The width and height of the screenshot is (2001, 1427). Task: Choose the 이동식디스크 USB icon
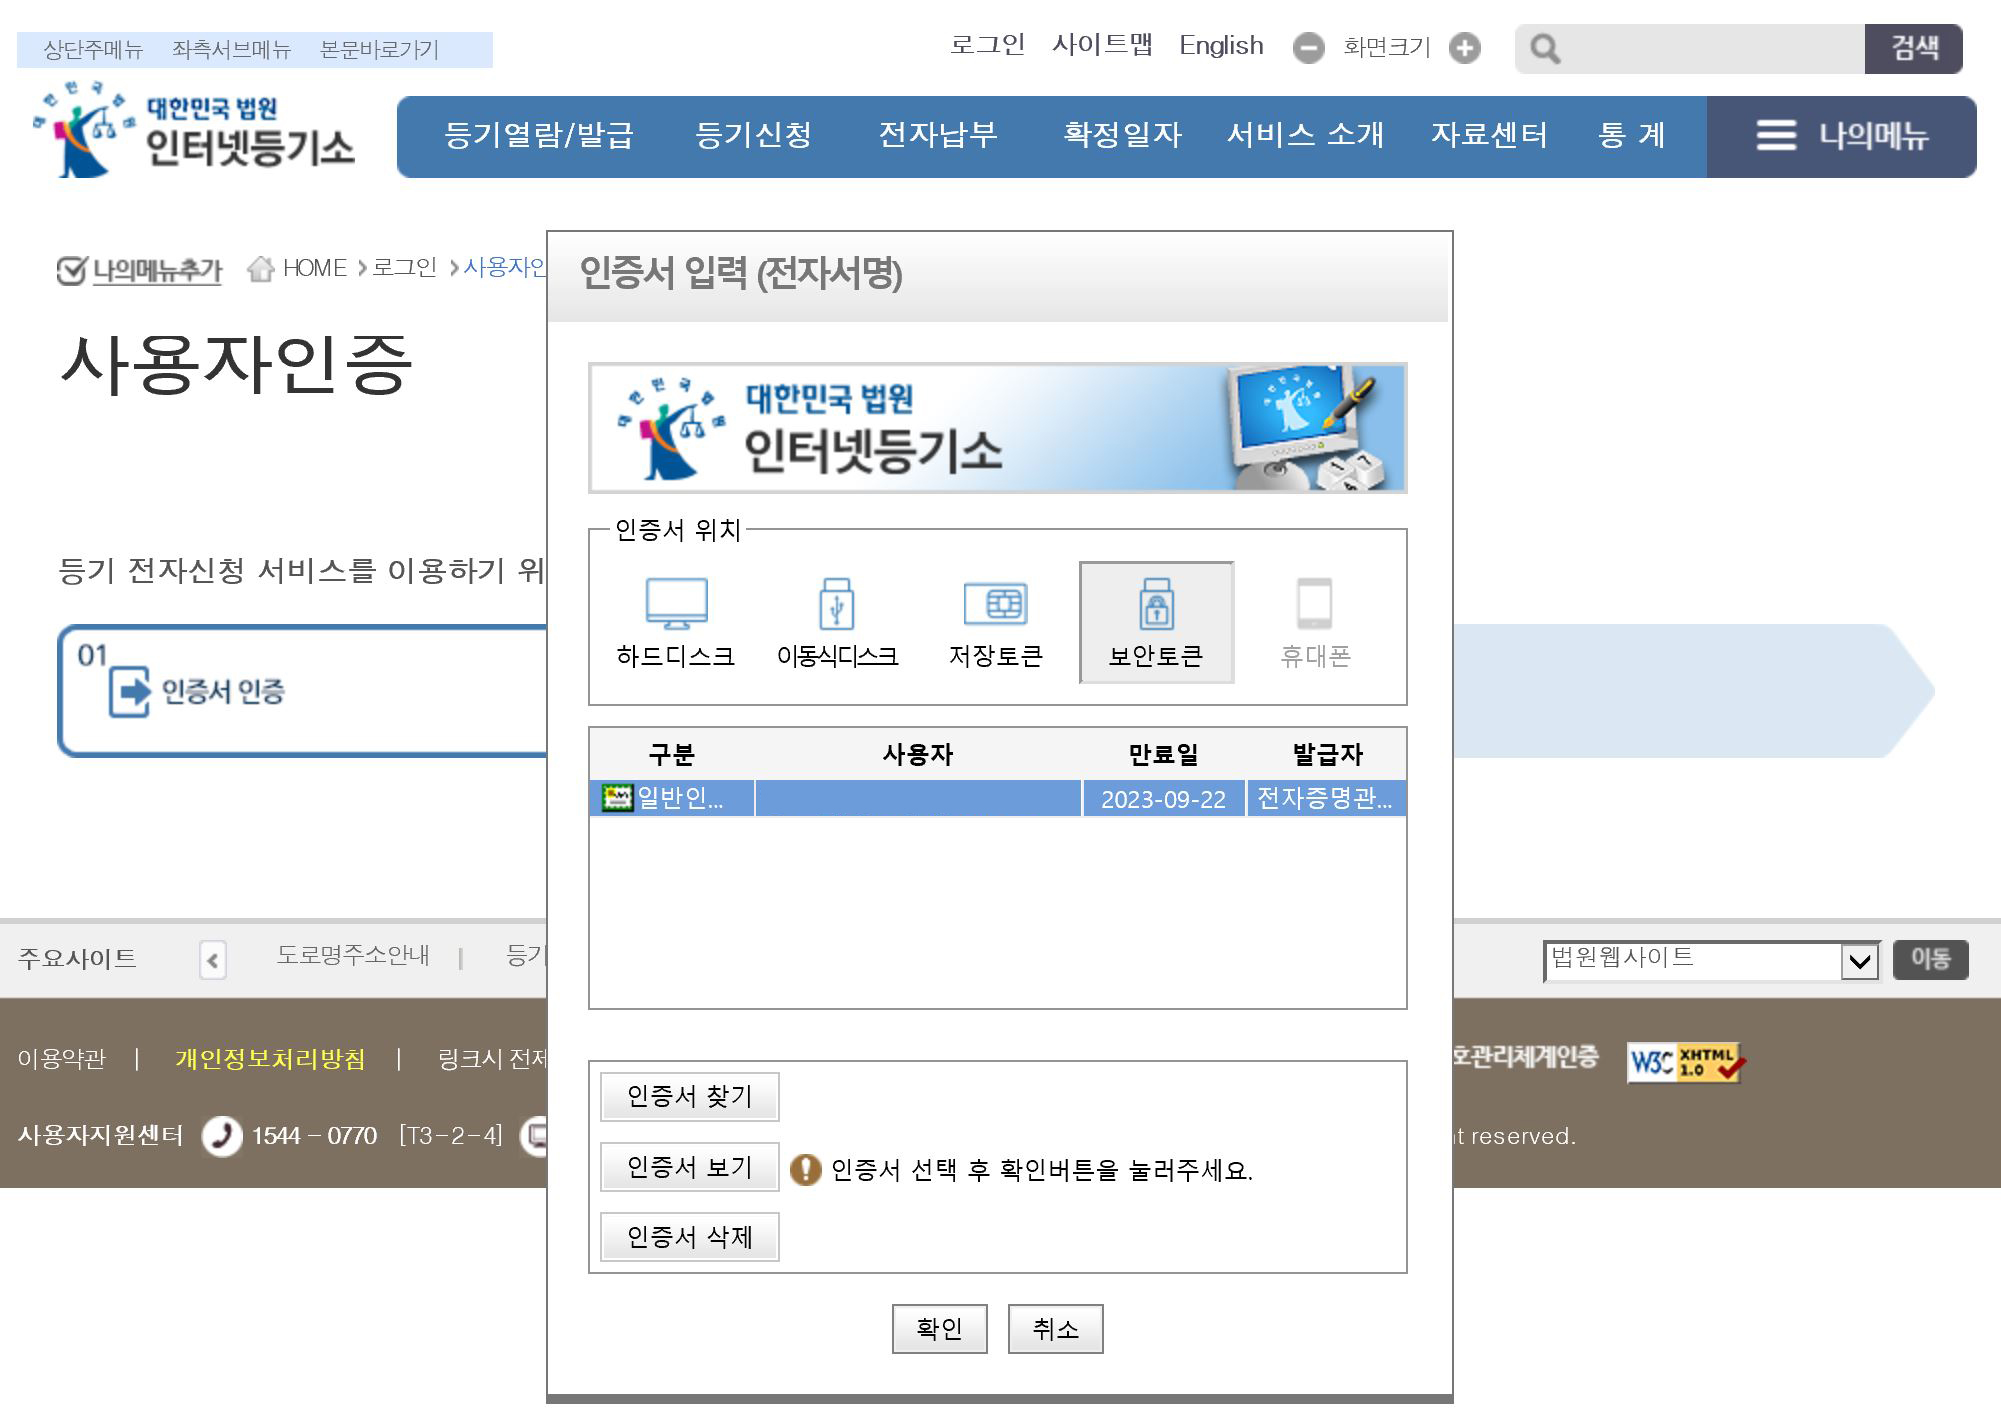coord(836,604)
